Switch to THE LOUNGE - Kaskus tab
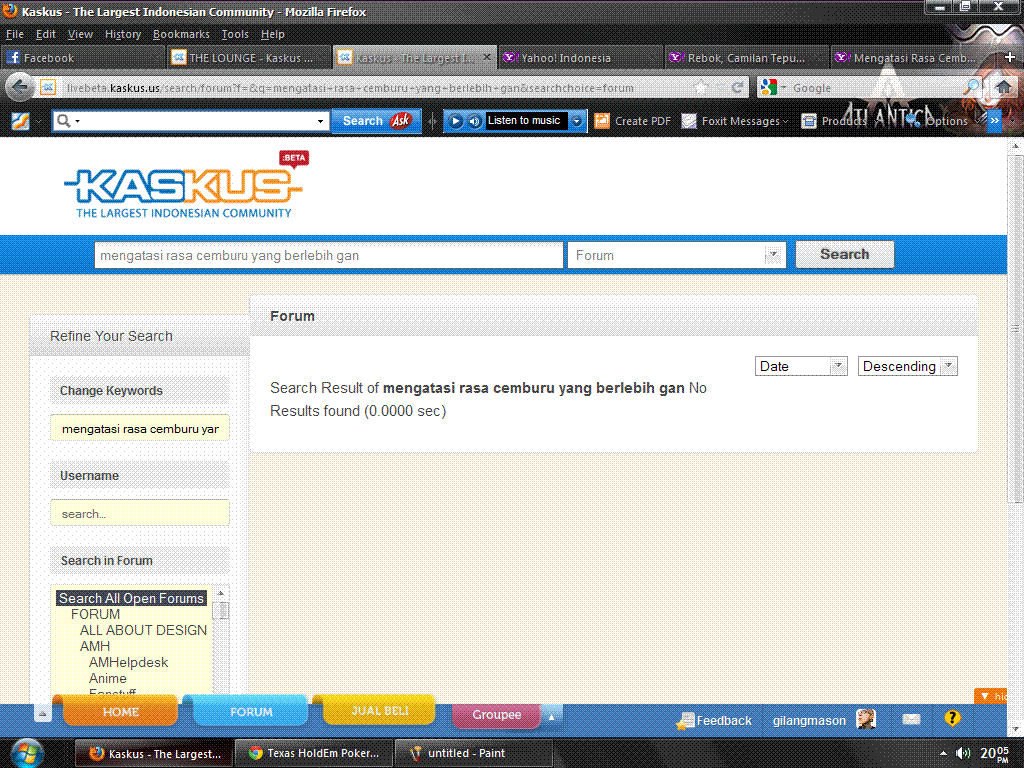1024x768 pixels. click(x=249, y=57)
